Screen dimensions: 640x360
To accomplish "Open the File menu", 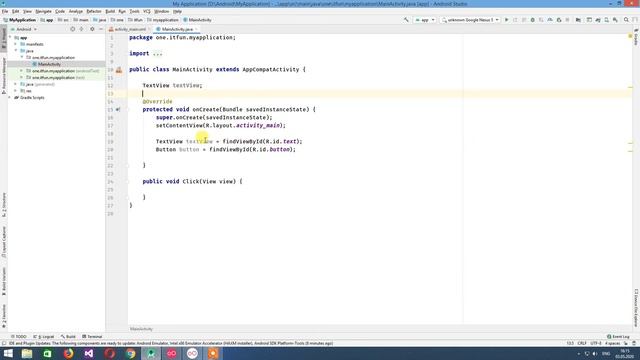I will tap(5, 11).
